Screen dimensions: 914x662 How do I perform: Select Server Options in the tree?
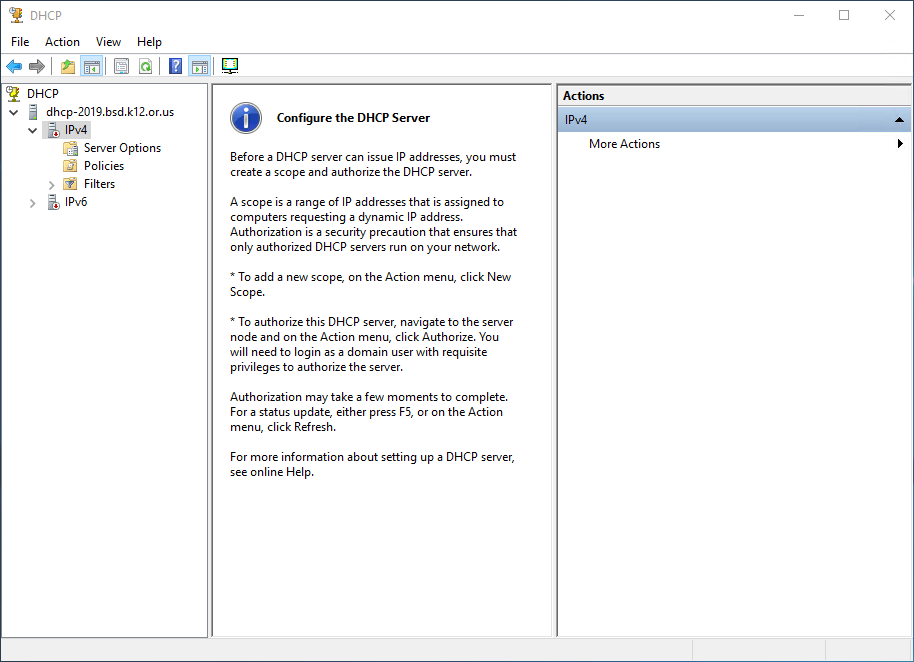(122, 148)
